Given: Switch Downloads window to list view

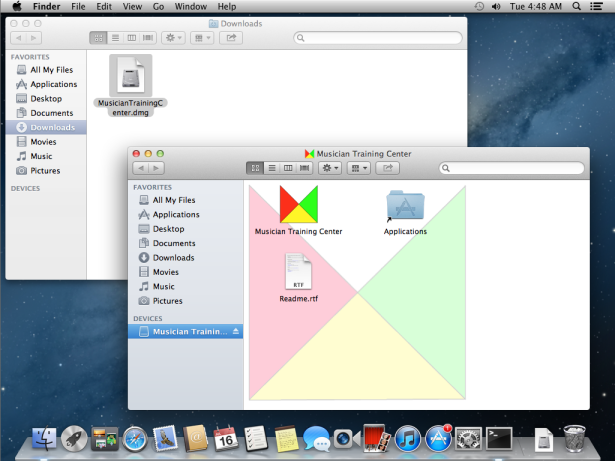Looking at the screenshot, I should pos(115,38).
